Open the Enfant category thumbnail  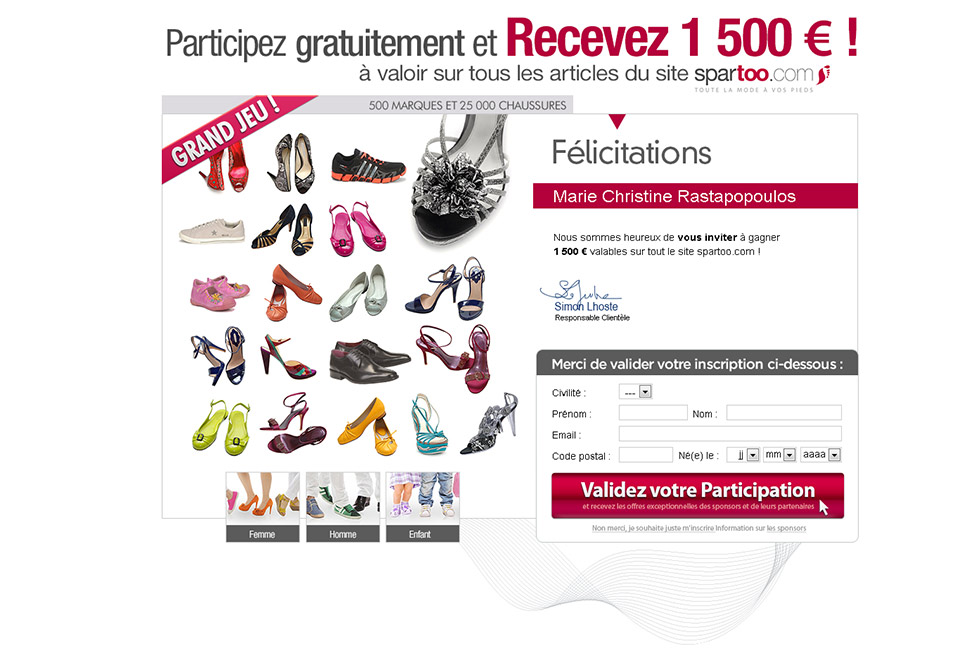click(x=422, y=507)
